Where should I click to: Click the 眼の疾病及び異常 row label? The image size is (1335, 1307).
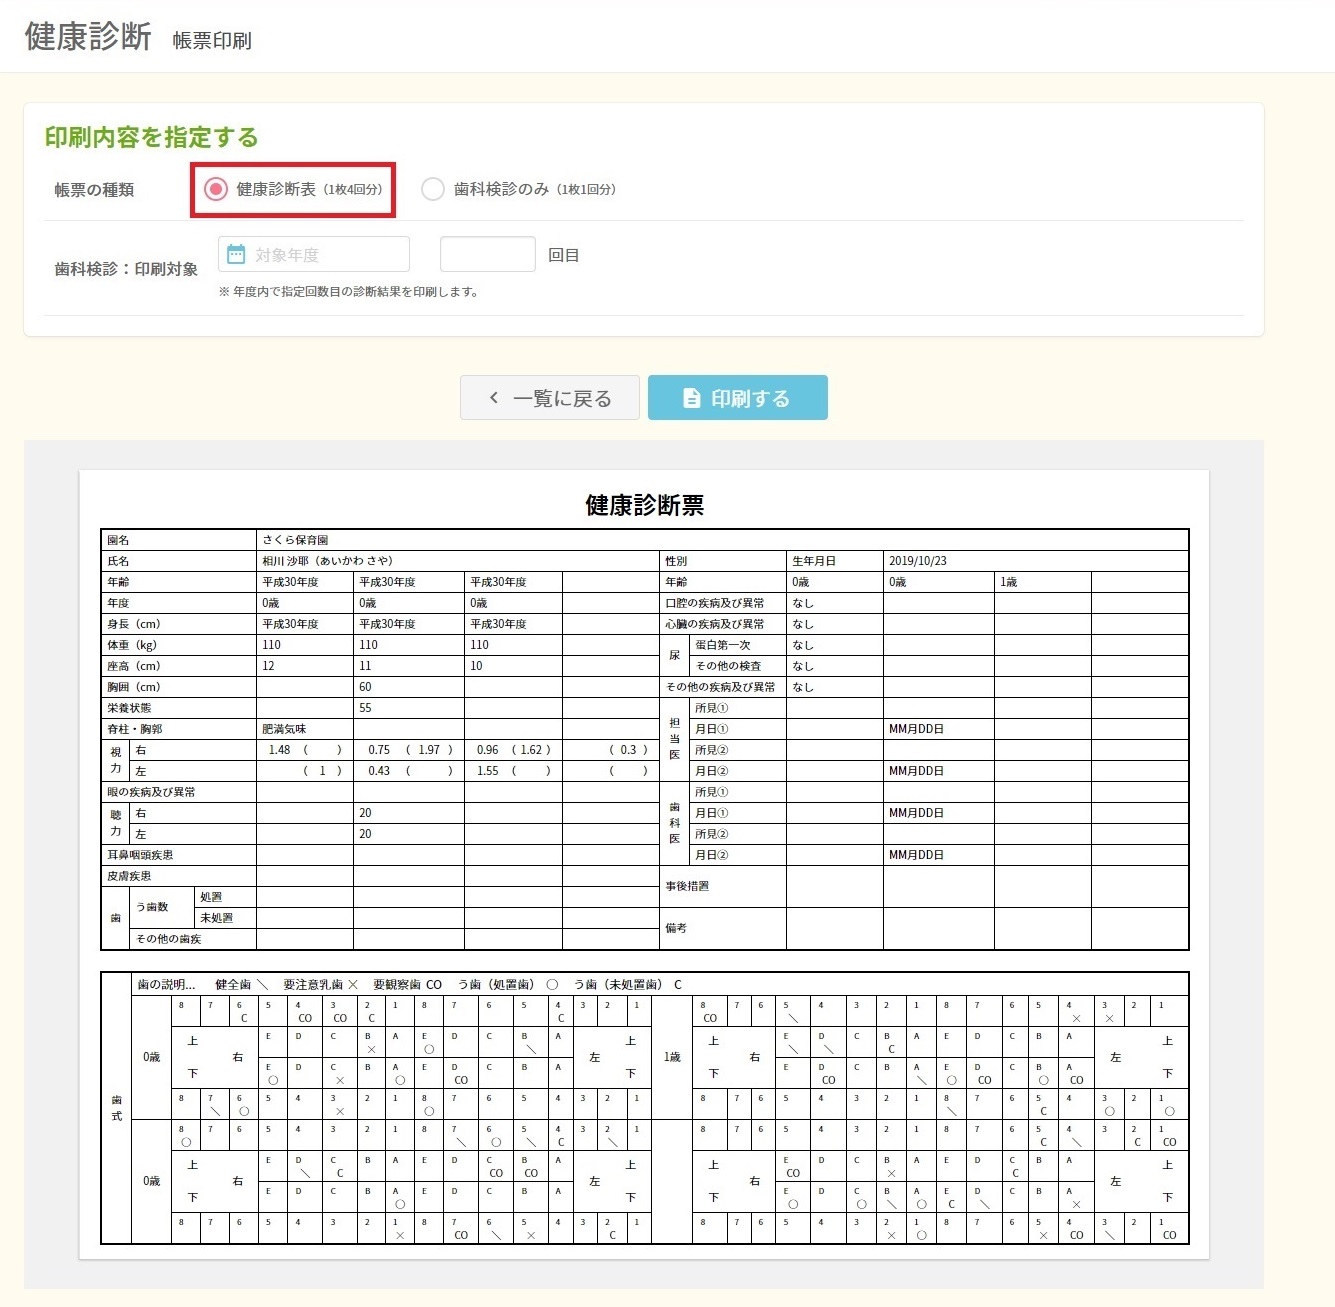coord(151,792)
